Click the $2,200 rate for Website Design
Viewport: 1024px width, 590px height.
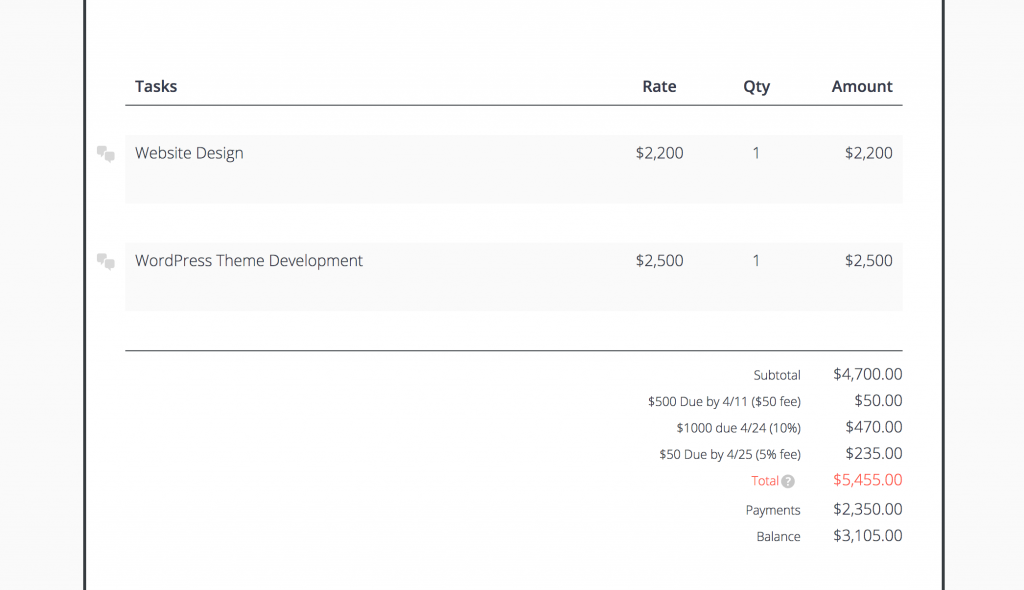pos(659,153)
